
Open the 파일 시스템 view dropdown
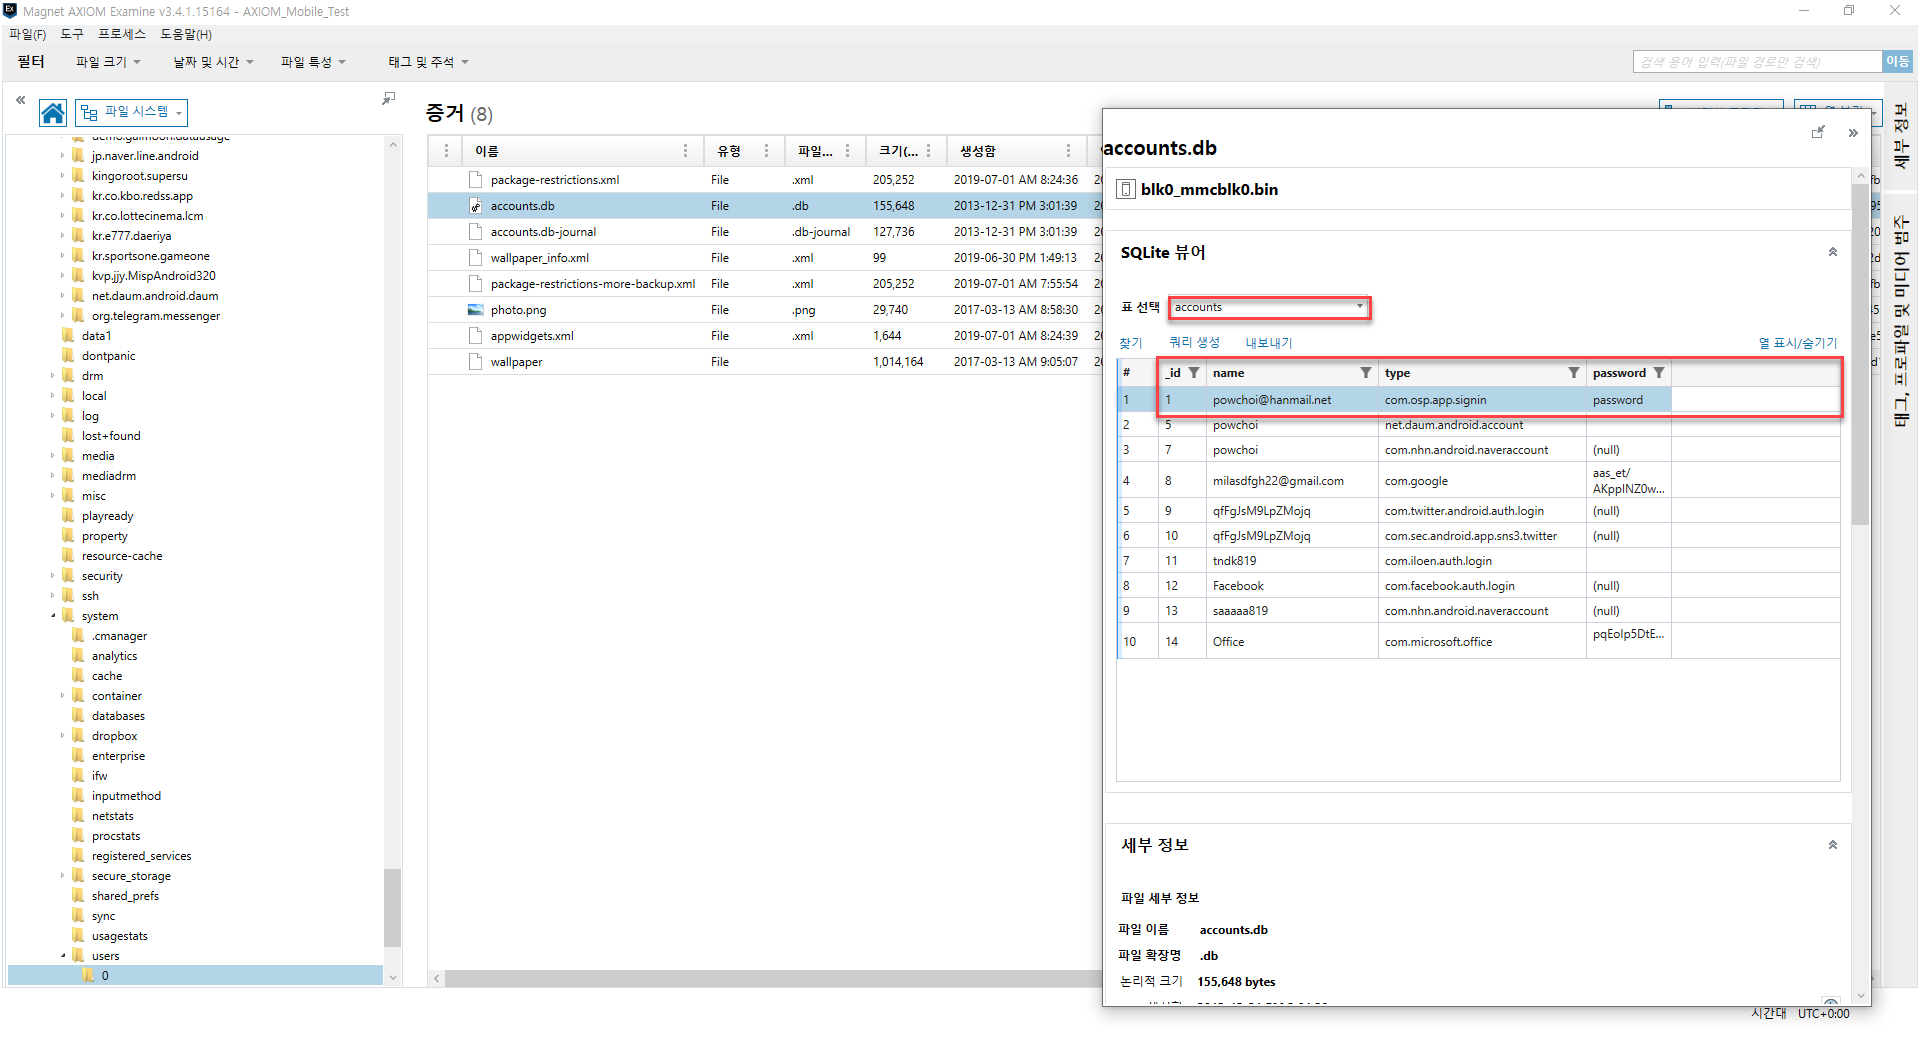click(132, 112)
